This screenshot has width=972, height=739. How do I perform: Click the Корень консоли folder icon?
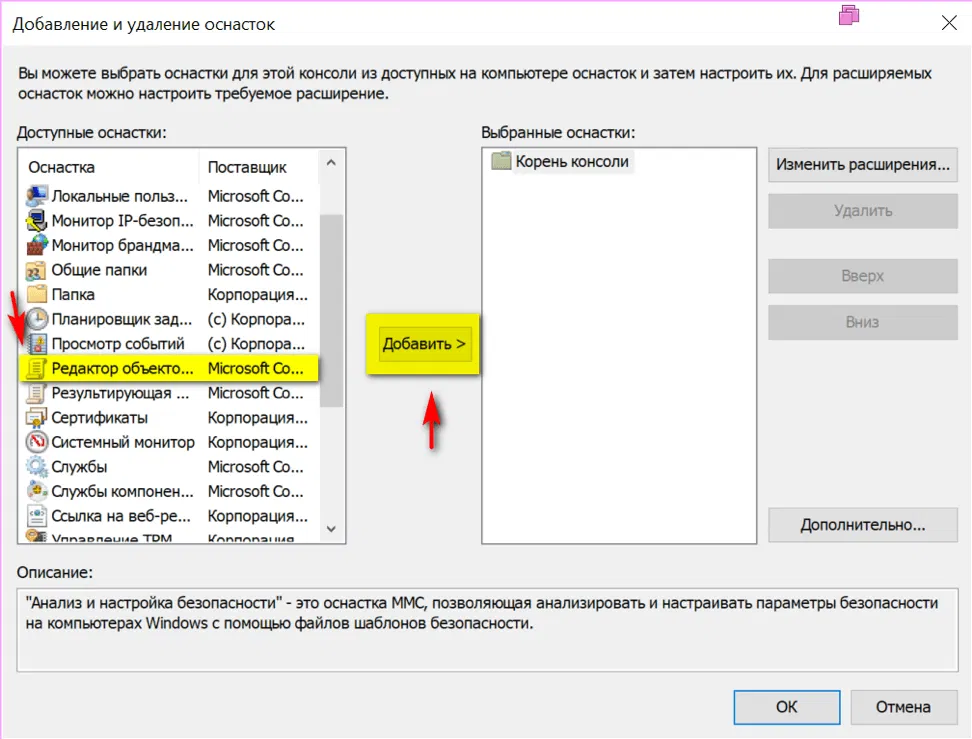click(x=501, y=161)
